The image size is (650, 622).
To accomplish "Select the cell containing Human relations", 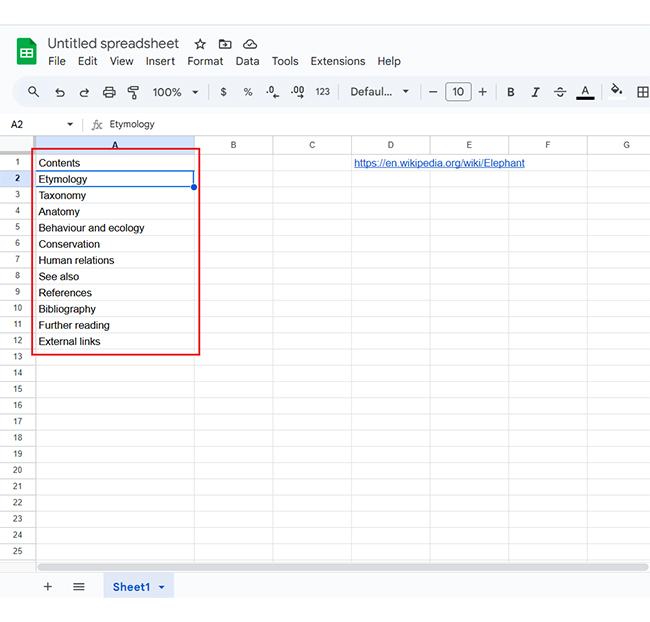I will point(77,260).
